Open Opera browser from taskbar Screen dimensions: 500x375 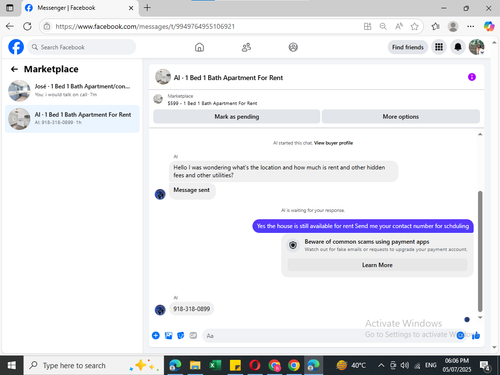(255, 365)
